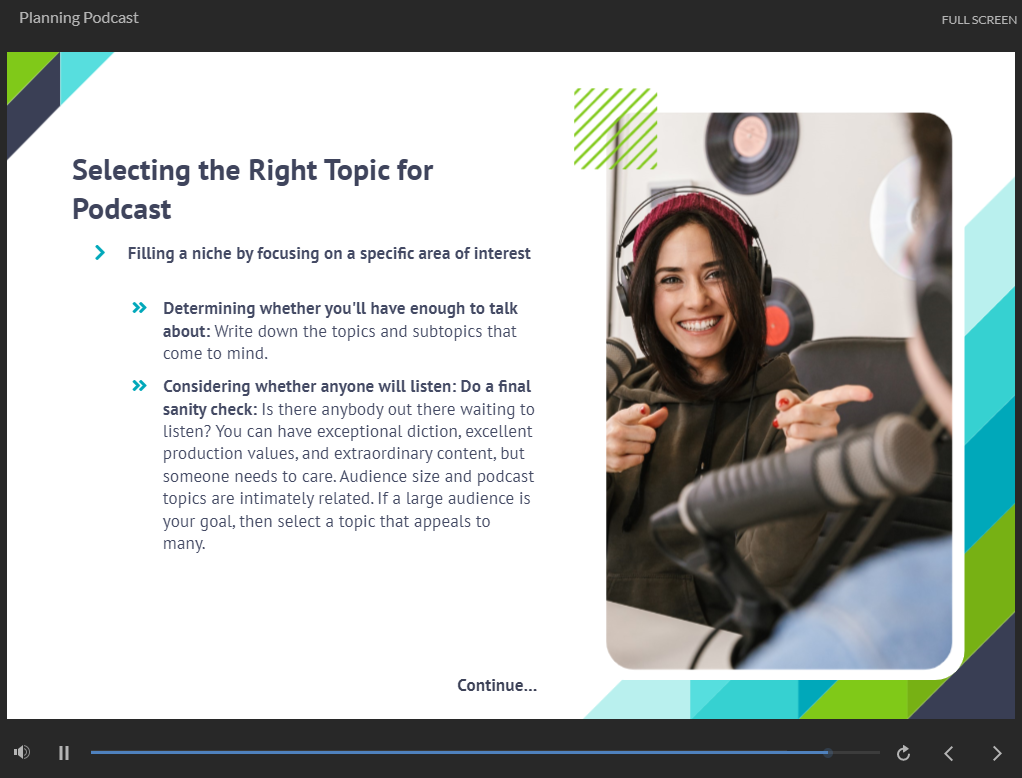Click the Determining whether you'll have enough paragraph
Viewport: 1022px width, 778px height.
pyautogui.click(x=340, y=331)
